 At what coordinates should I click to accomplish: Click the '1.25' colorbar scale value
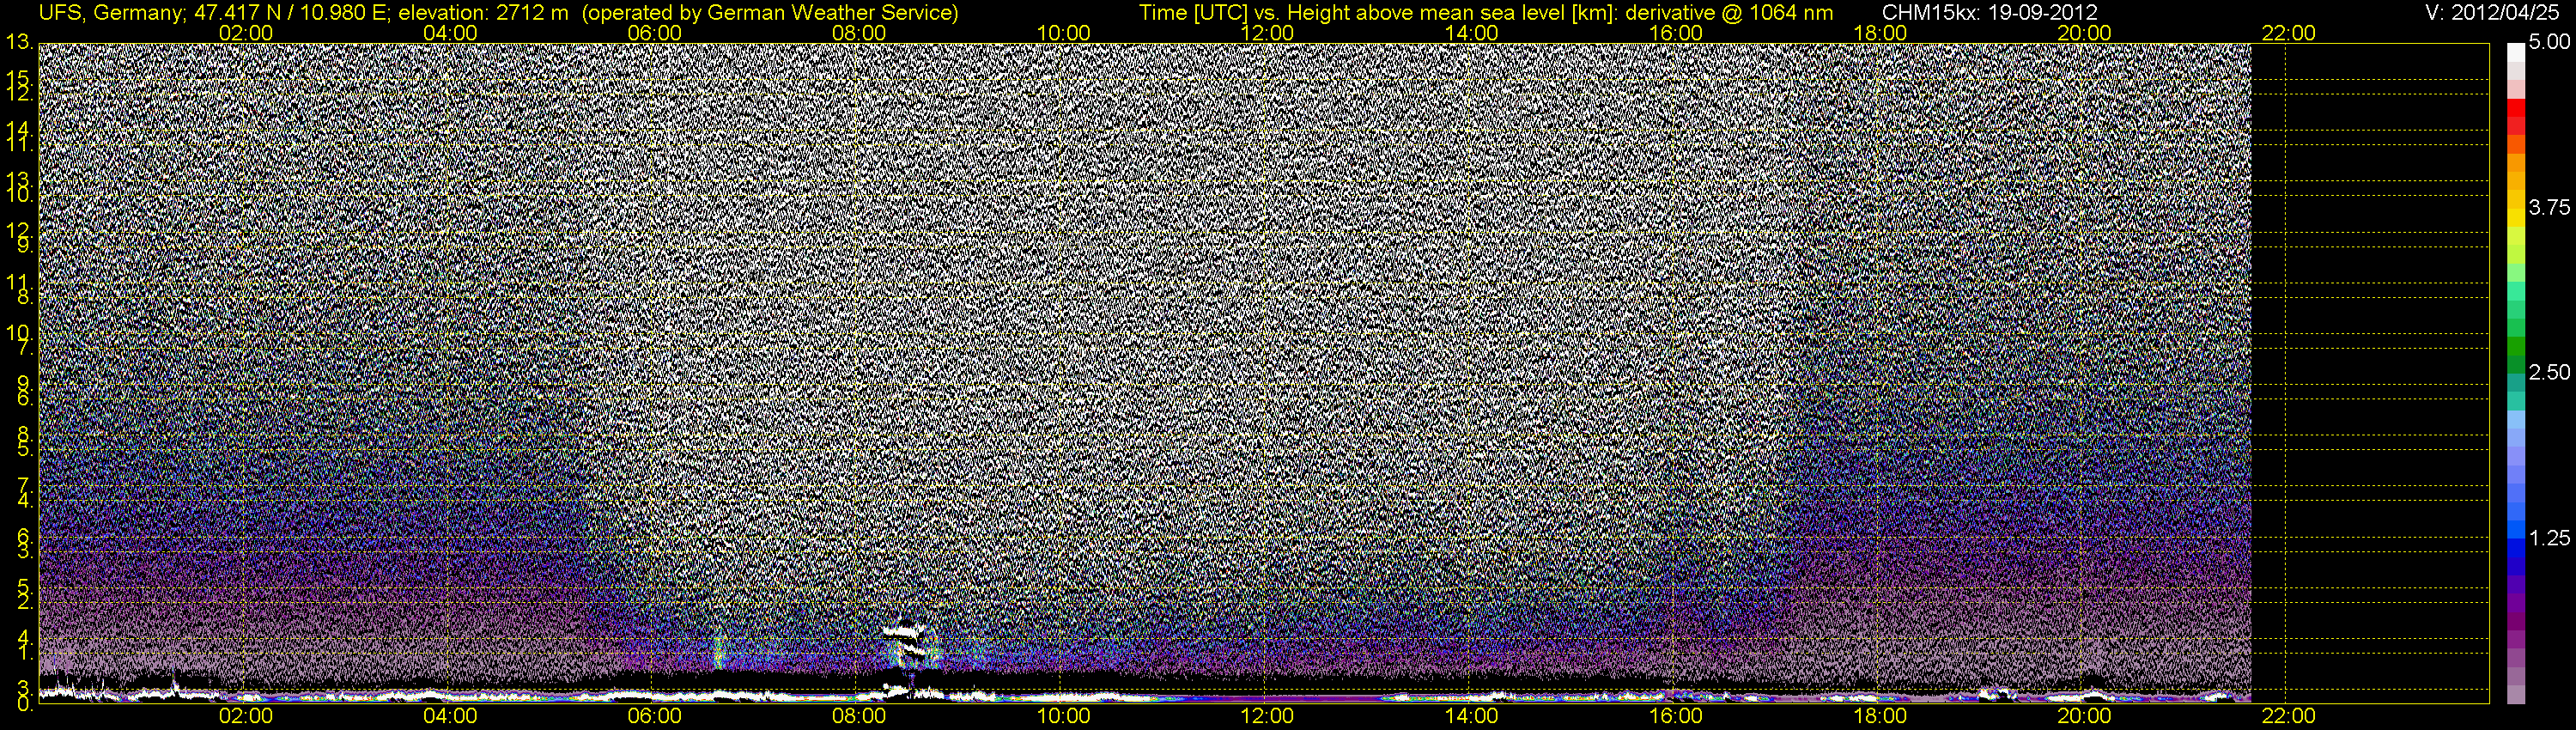[x=2549, y=538]
